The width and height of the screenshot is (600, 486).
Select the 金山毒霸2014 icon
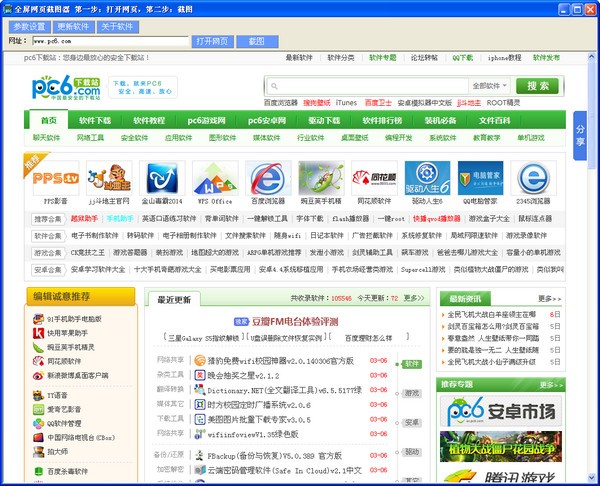click(x=162, y=178)
